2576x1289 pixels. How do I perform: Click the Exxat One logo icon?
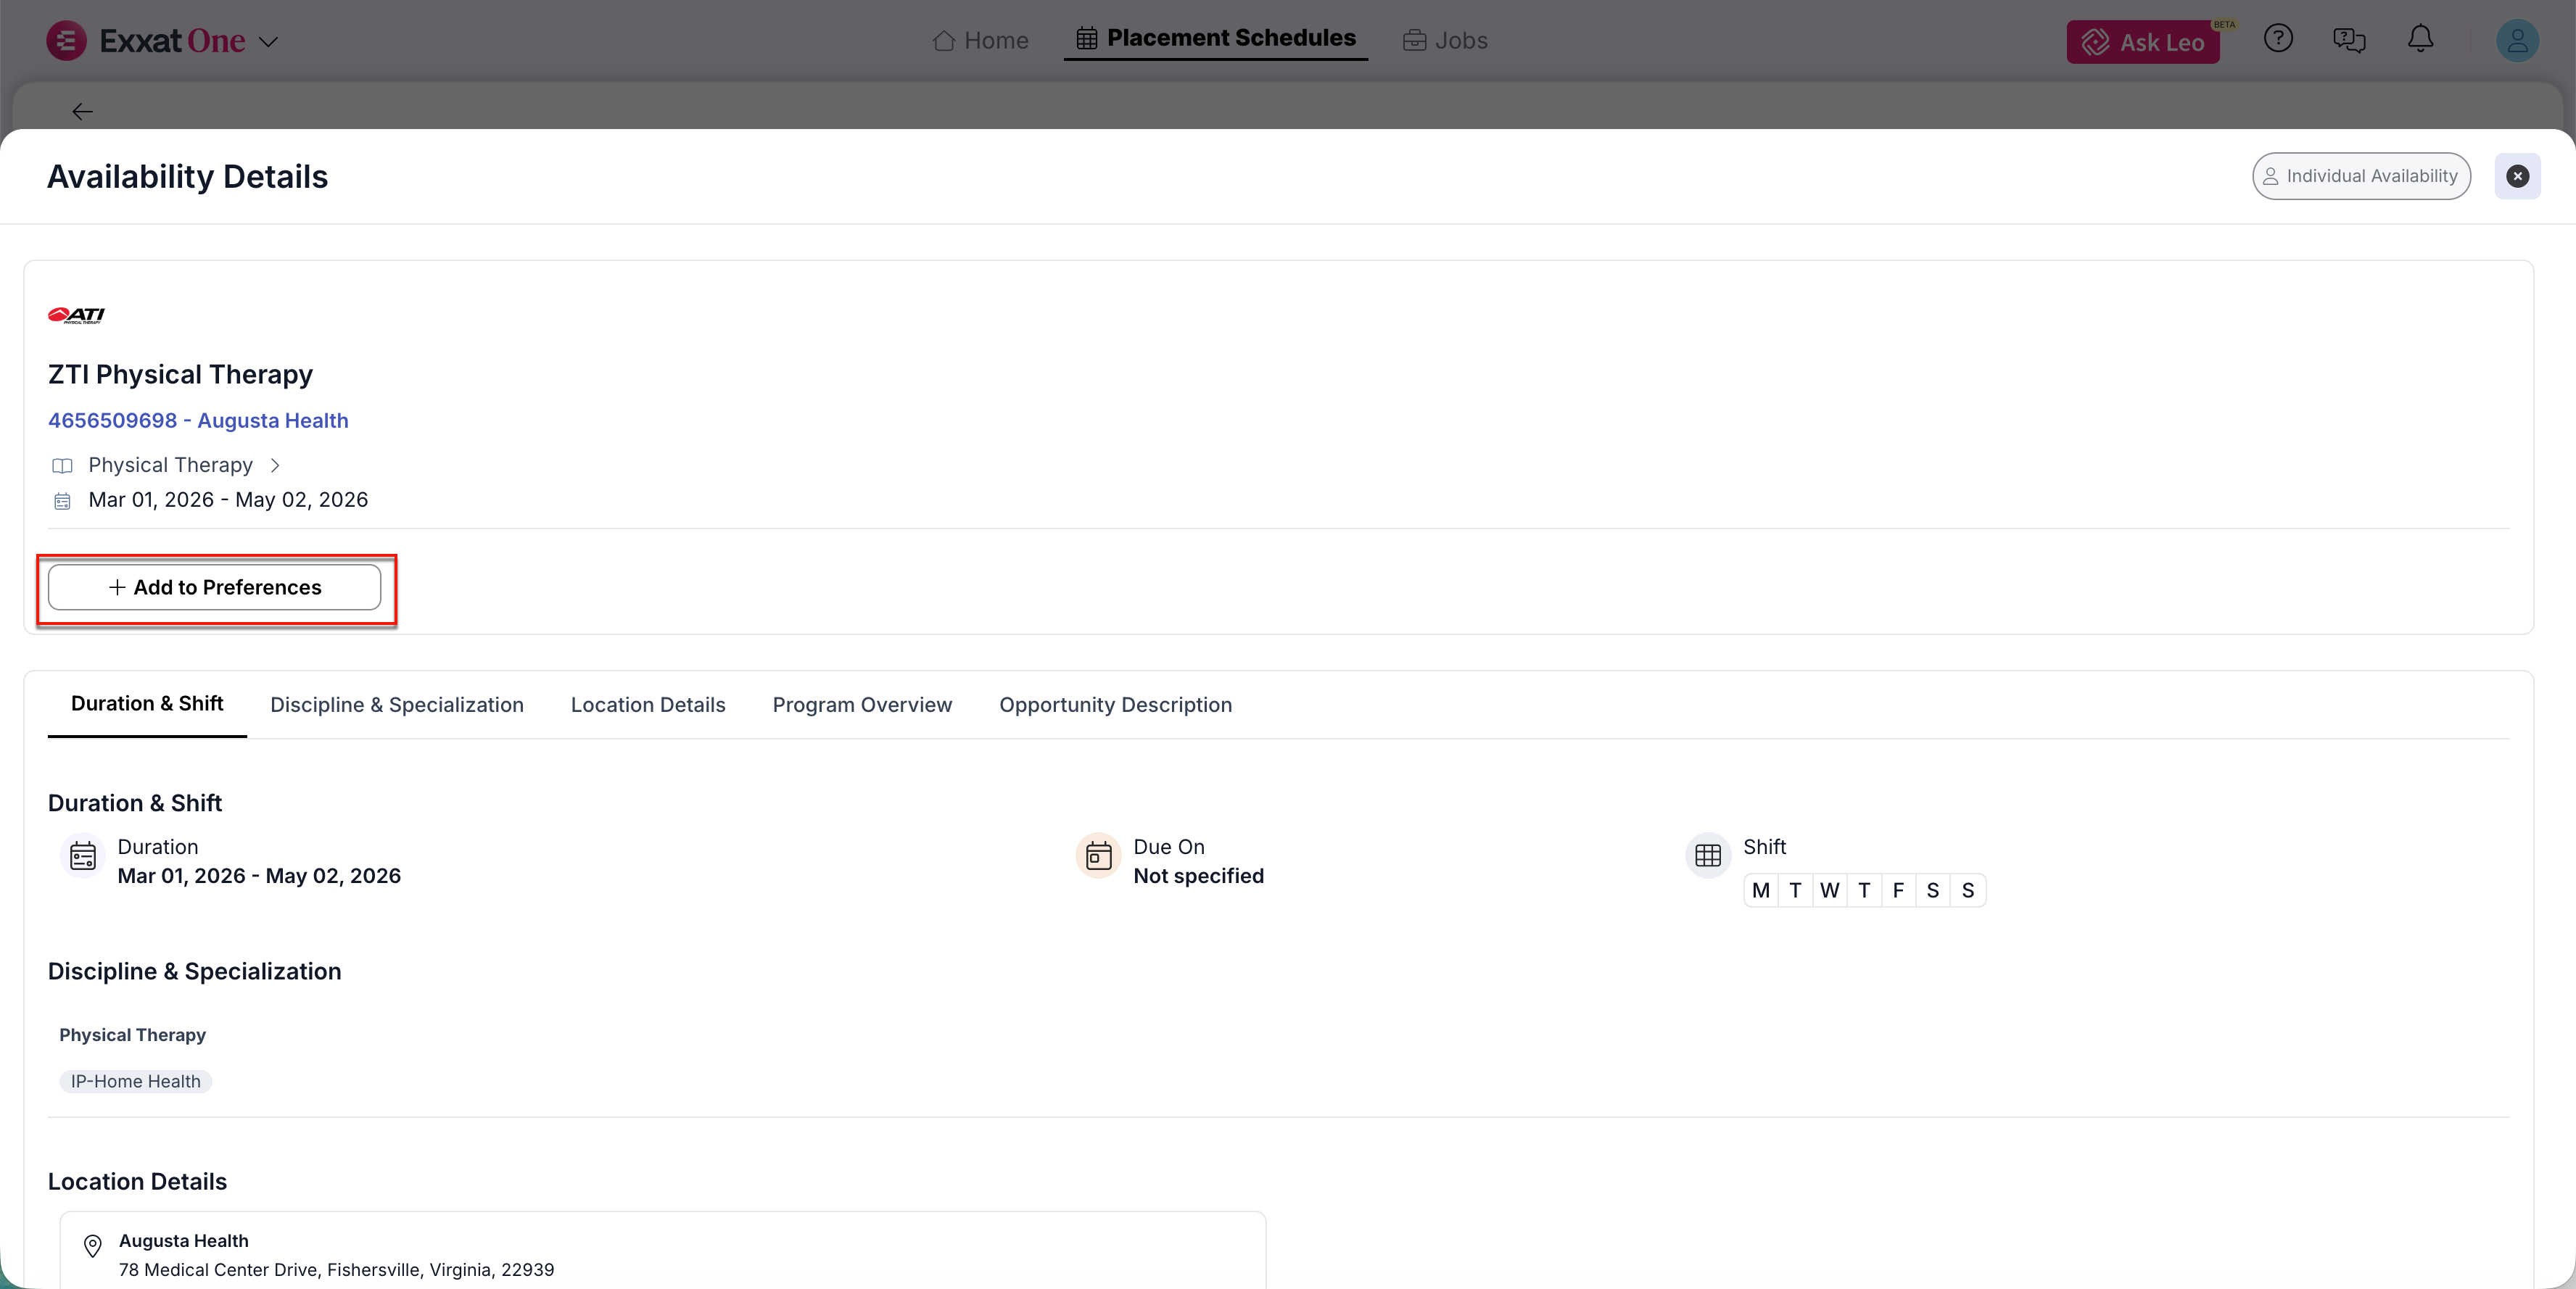coord(66,41)
